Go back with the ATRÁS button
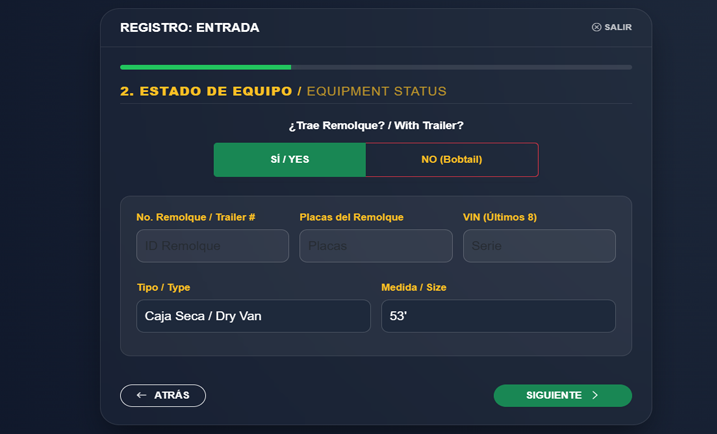717x434 pixels. [x=163, y=396]
